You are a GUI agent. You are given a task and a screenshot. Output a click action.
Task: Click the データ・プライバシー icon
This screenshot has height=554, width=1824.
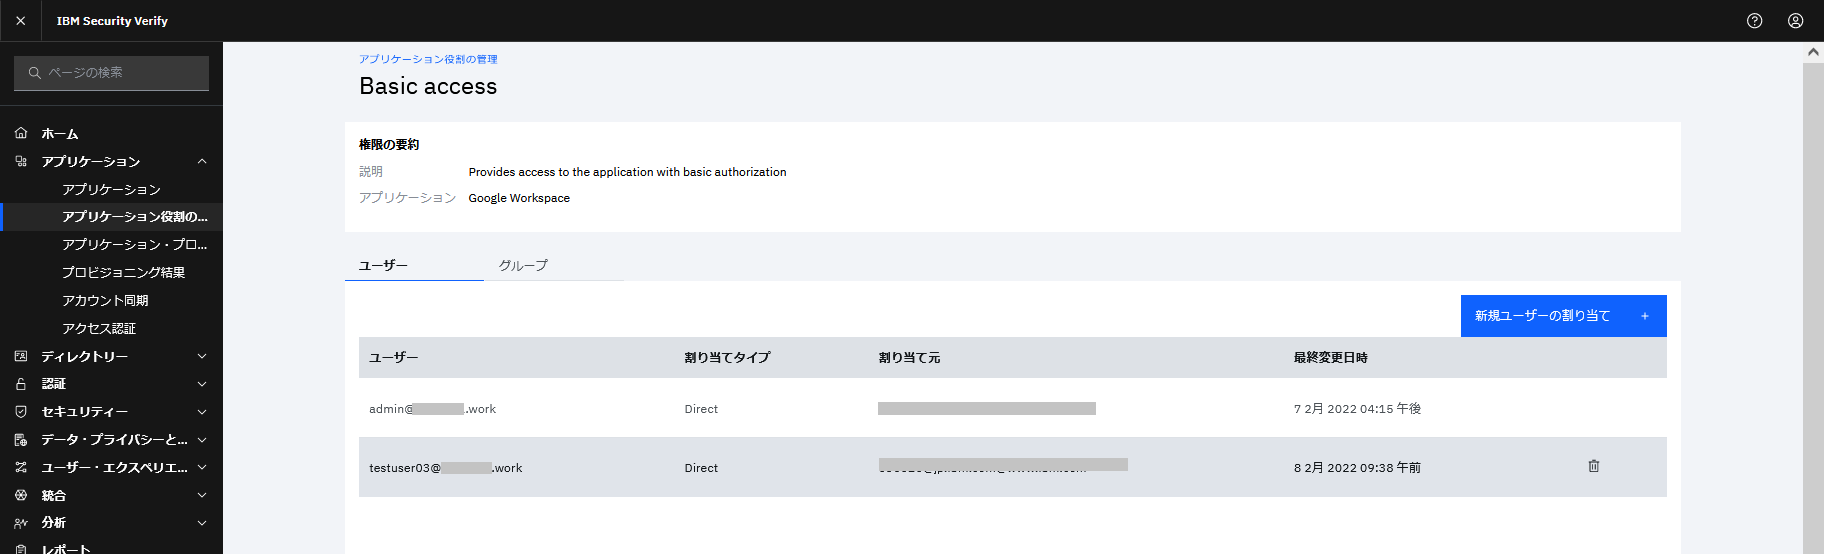coord(21,439)
